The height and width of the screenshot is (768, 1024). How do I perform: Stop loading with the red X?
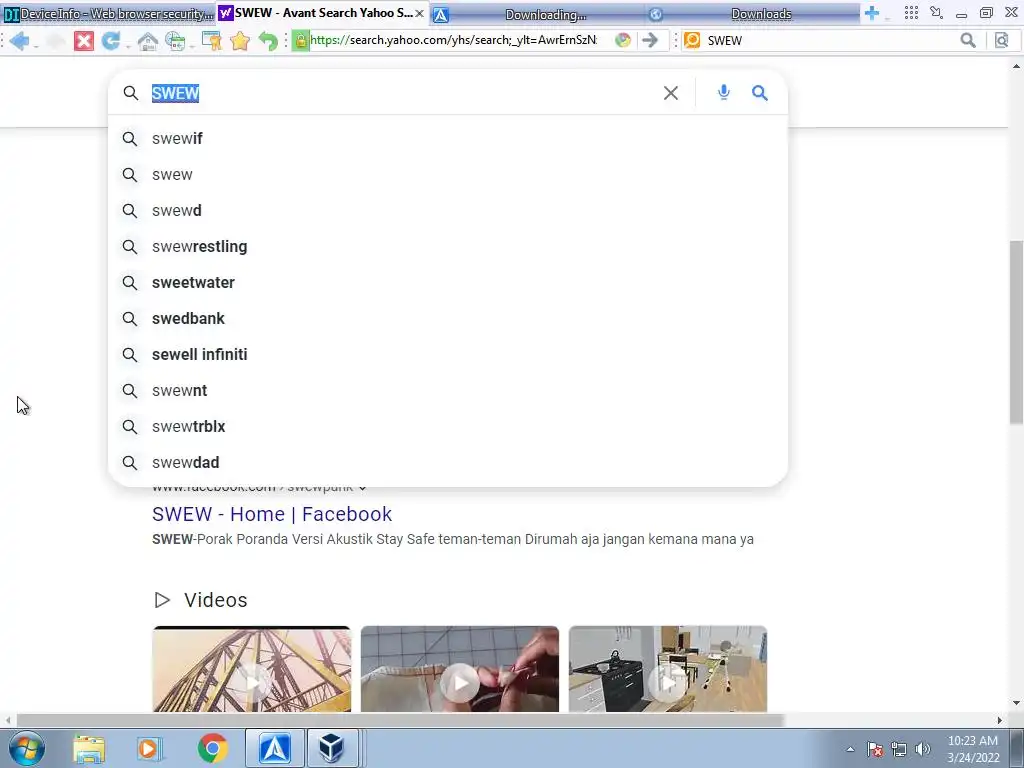click(x=84, y=40)
